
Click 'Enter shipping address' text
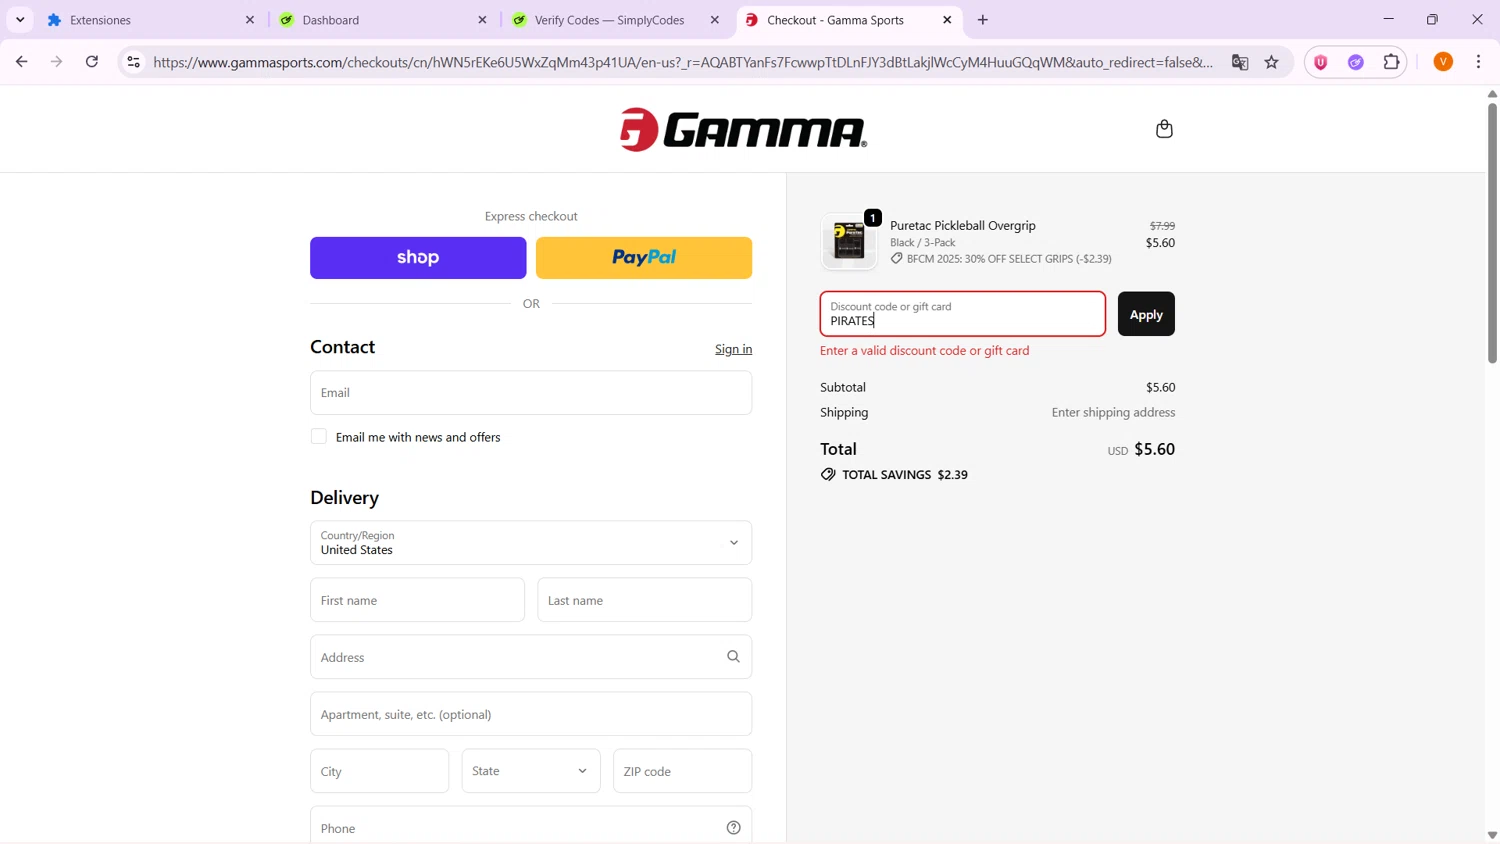click(1113, 412)
